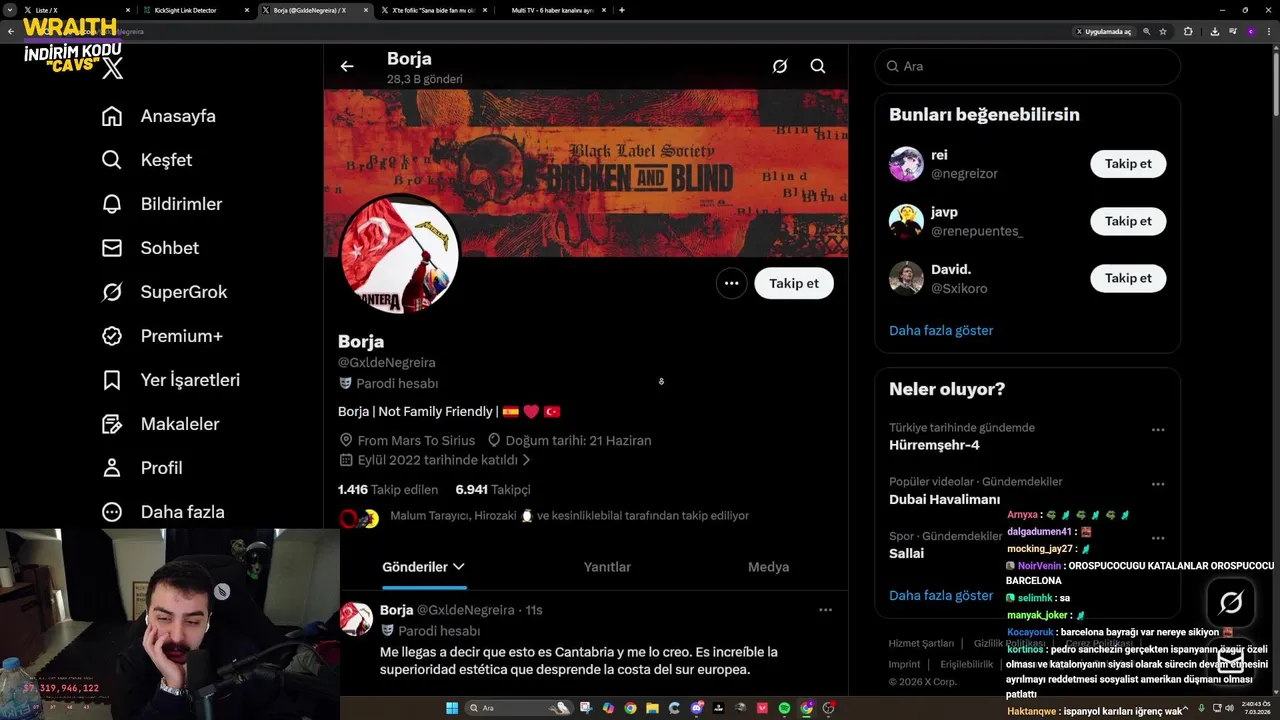Open Bildirimler notifications bell icon
1280x720 pixels.
112,204
